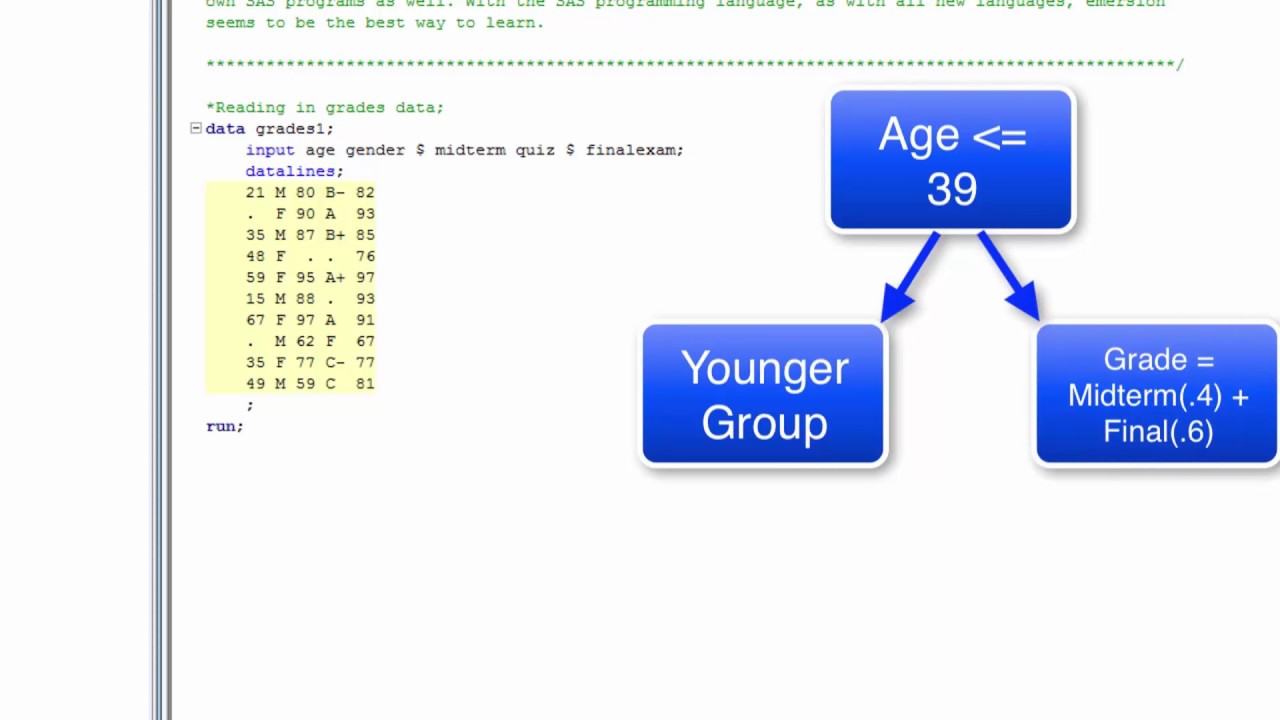Click the 'run;' statement
1280x720 pixels.
point(225,426)
